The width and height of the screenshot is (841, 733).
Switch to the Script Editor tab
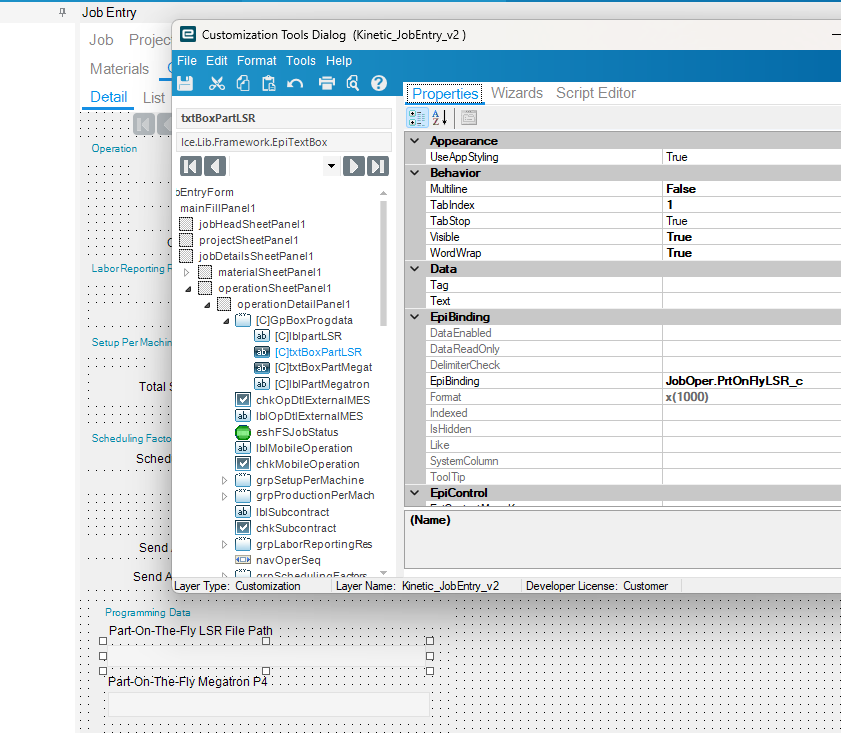596,93
